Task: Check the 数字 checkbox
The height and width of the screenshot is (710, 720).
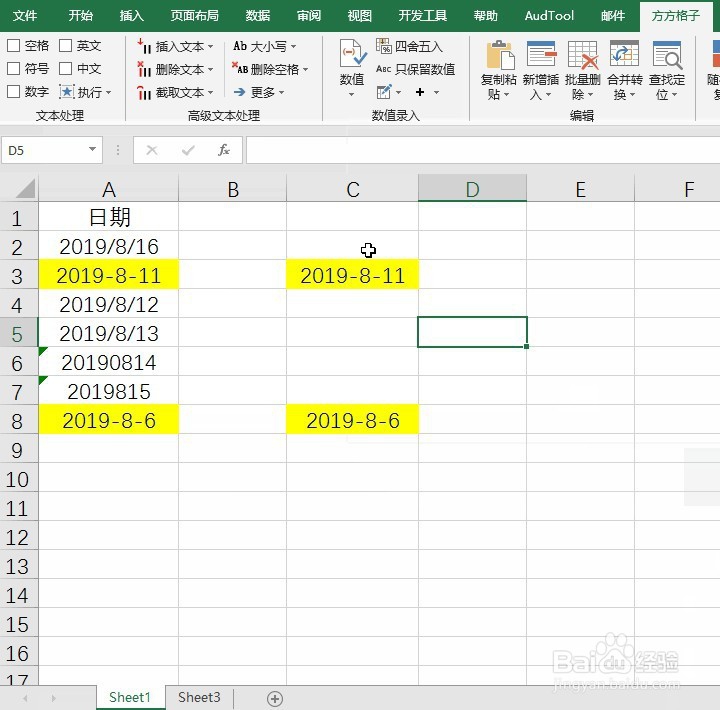Action: click(x=14, y=91)
